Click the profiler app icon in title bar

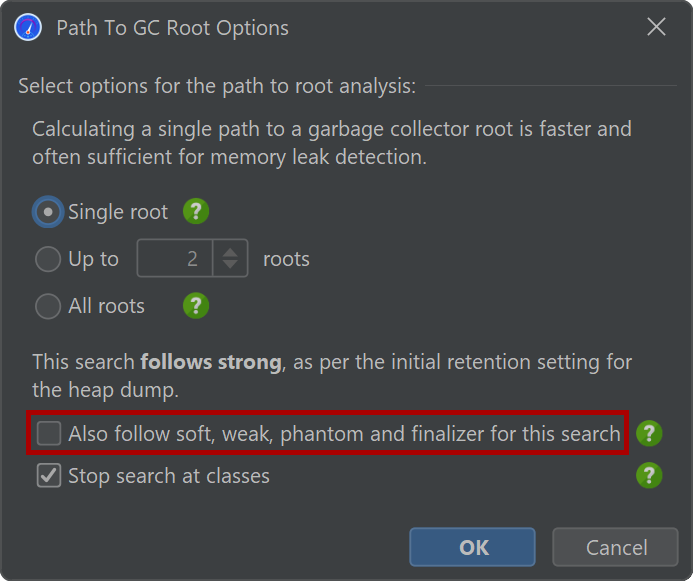[27, 27]
